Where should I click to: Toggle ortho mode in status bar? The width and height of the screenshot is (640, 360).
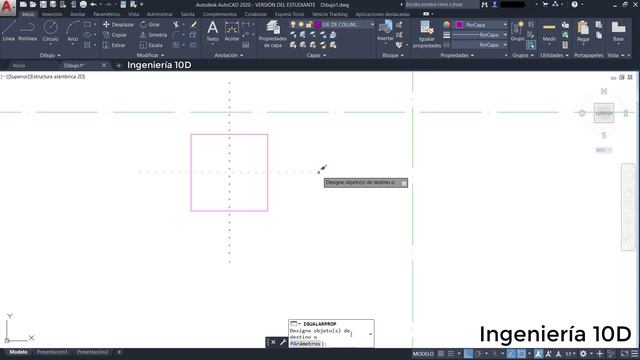point(468,354)
